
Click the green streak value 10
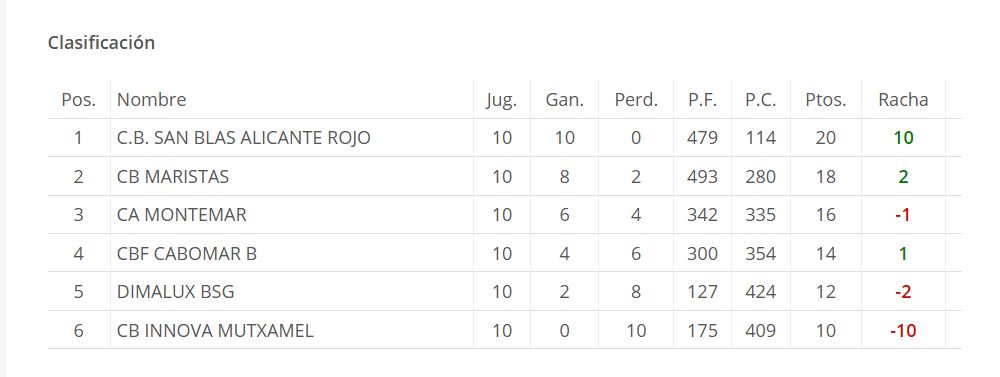[903, 138]
